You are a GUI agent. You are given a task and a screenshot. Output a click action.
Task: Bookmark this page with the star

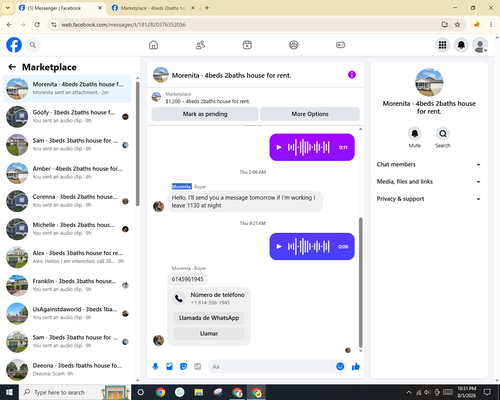pyautogui.click(x=457, y=25)
